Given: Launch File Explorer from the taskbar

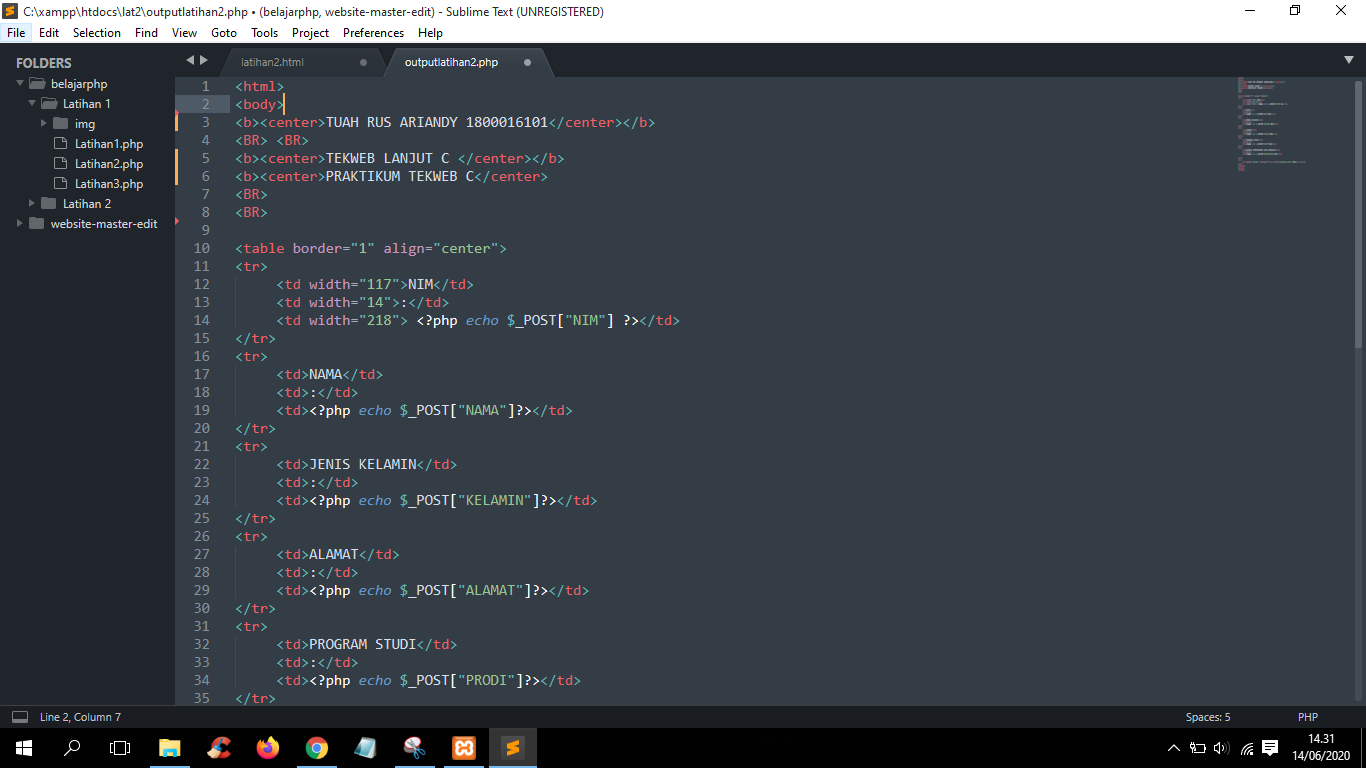Looking at the screenshot, I should (x=170, y=748).
